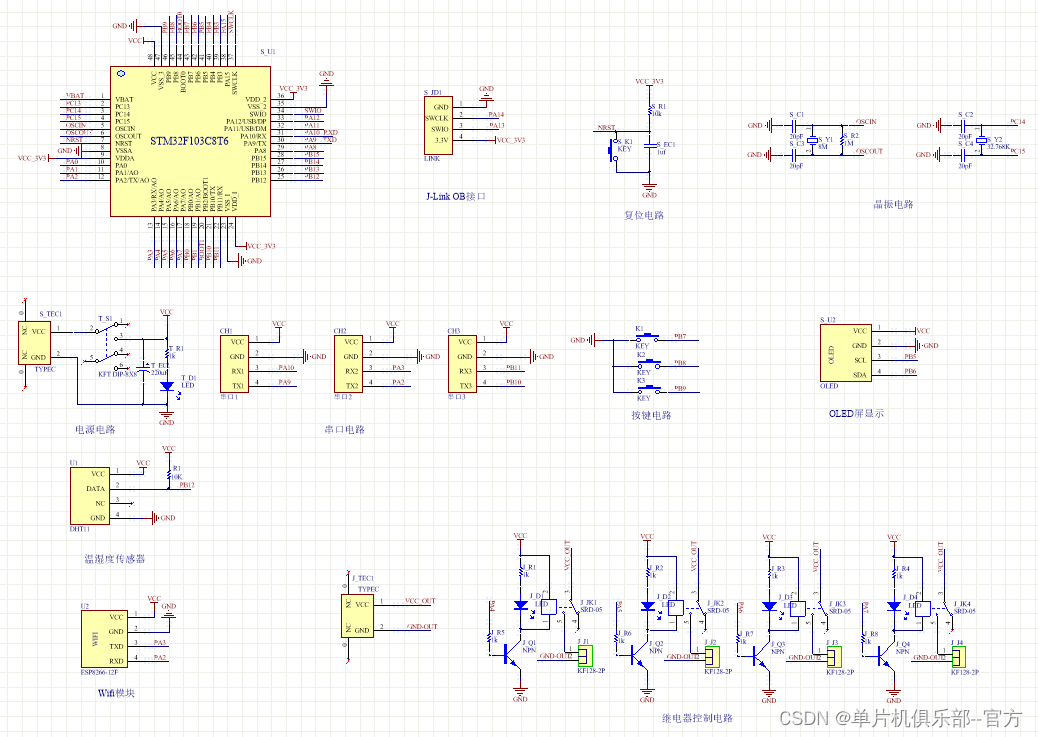Select the J_J4 KF128-2P green terminal
Viewport: 1038px width, 737px height.
[959, 656]
